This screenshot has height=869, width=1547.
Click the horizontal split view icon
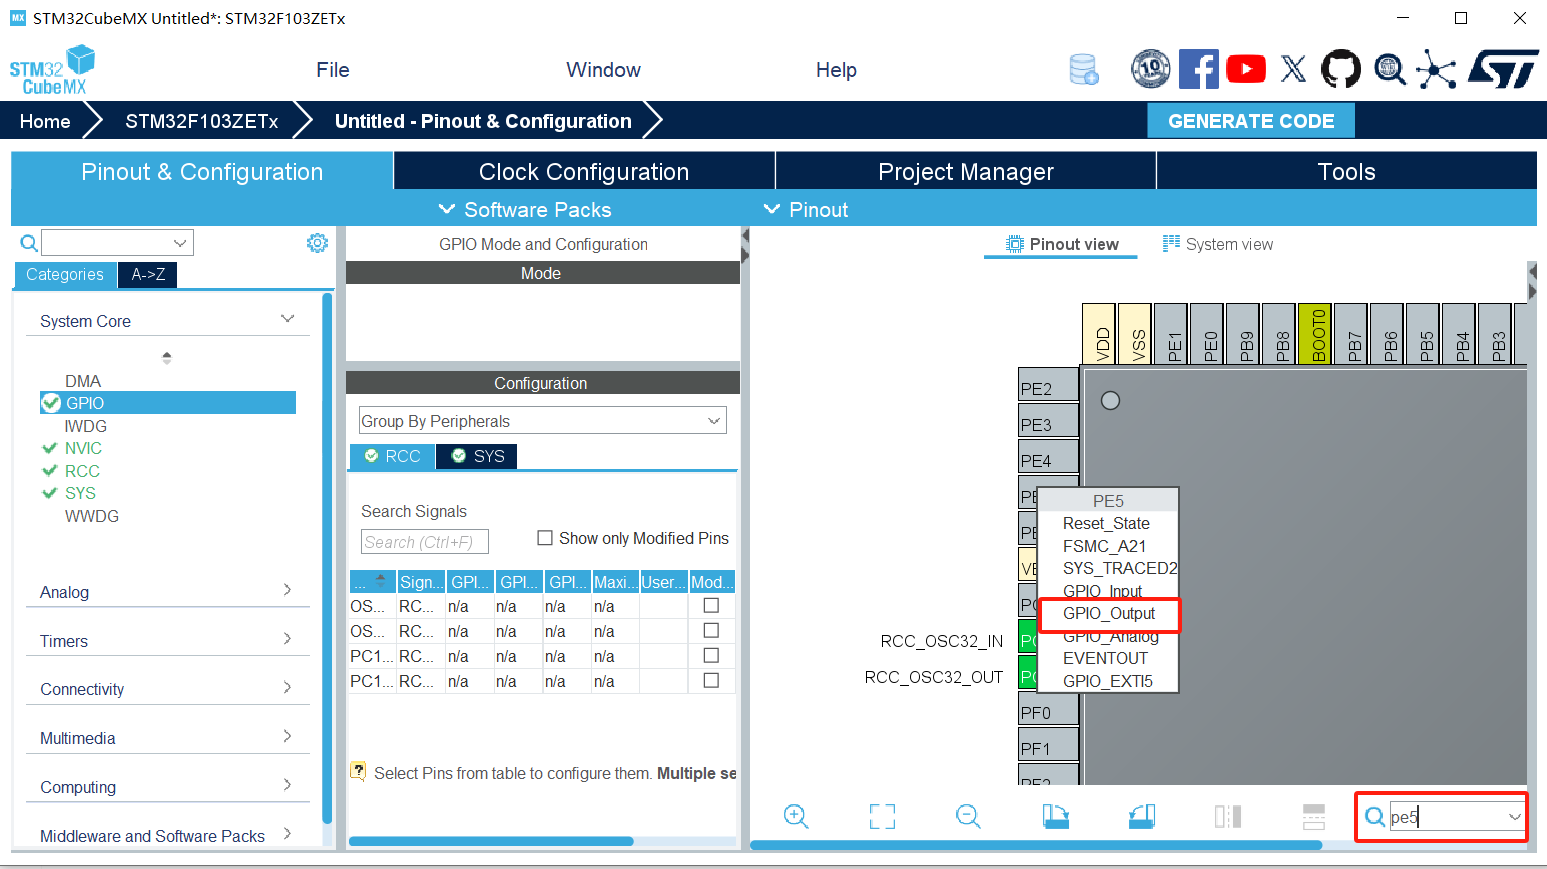(1314, 816)
